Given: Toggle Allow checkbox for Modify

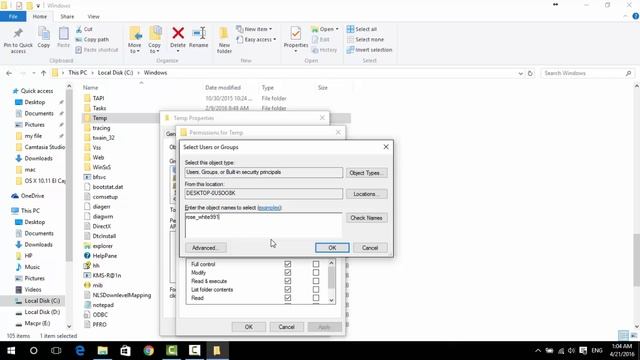Looking at the screenshot, I should coord(288,273).
